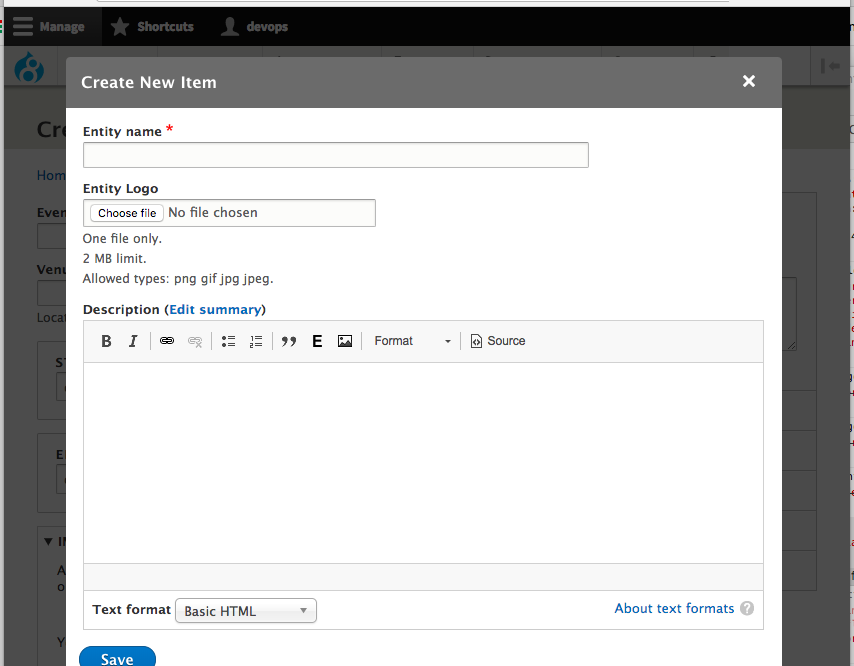Insert a bulleted list

click(x=228, y=341)
